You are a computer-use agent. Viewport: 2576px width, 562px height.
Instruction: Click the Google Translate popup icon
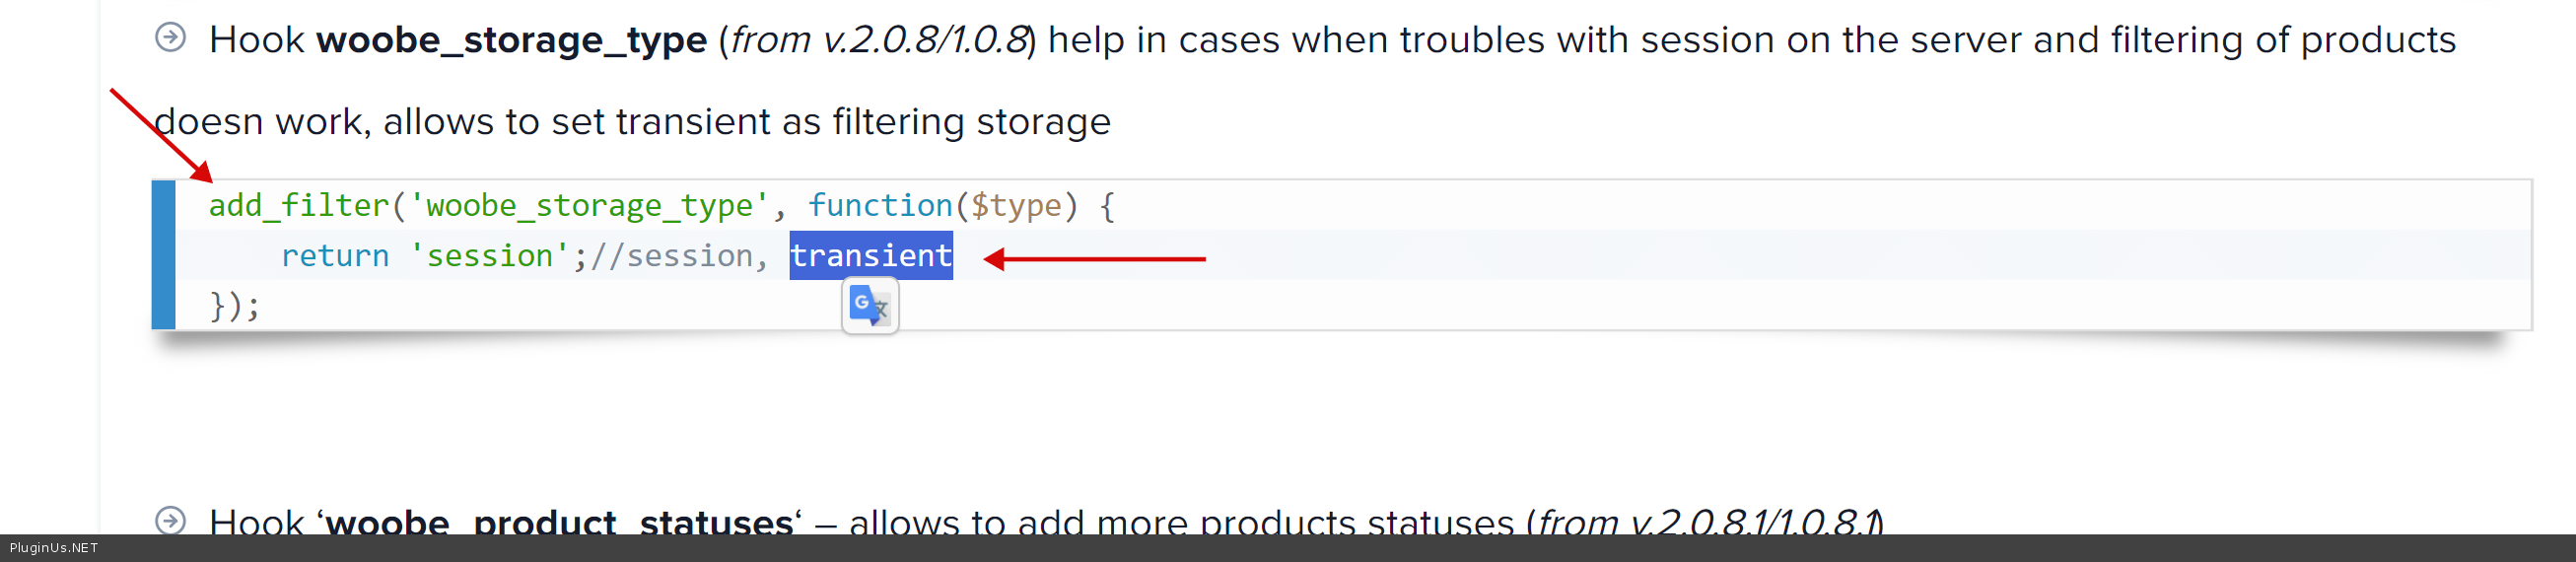click(x=869, y=305)
